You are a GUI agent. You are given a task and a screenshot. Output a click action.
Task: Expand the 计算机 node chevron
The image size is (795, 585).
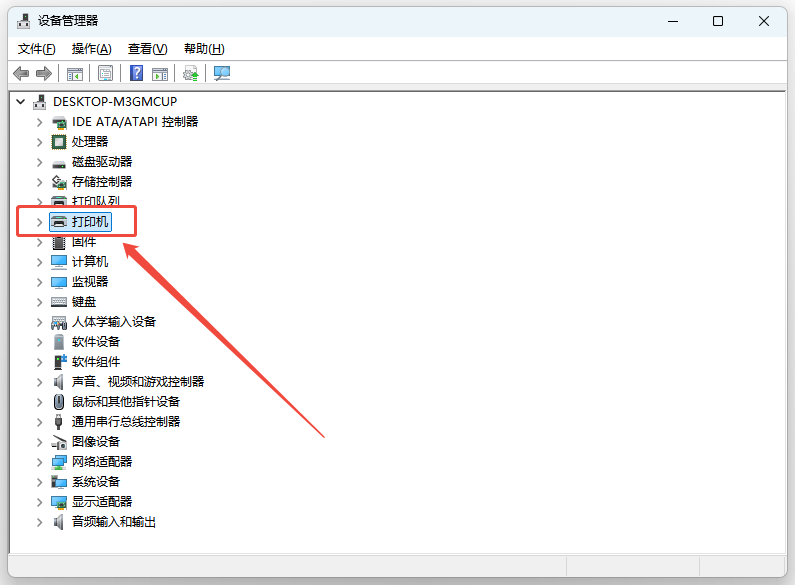coord(40,262)
